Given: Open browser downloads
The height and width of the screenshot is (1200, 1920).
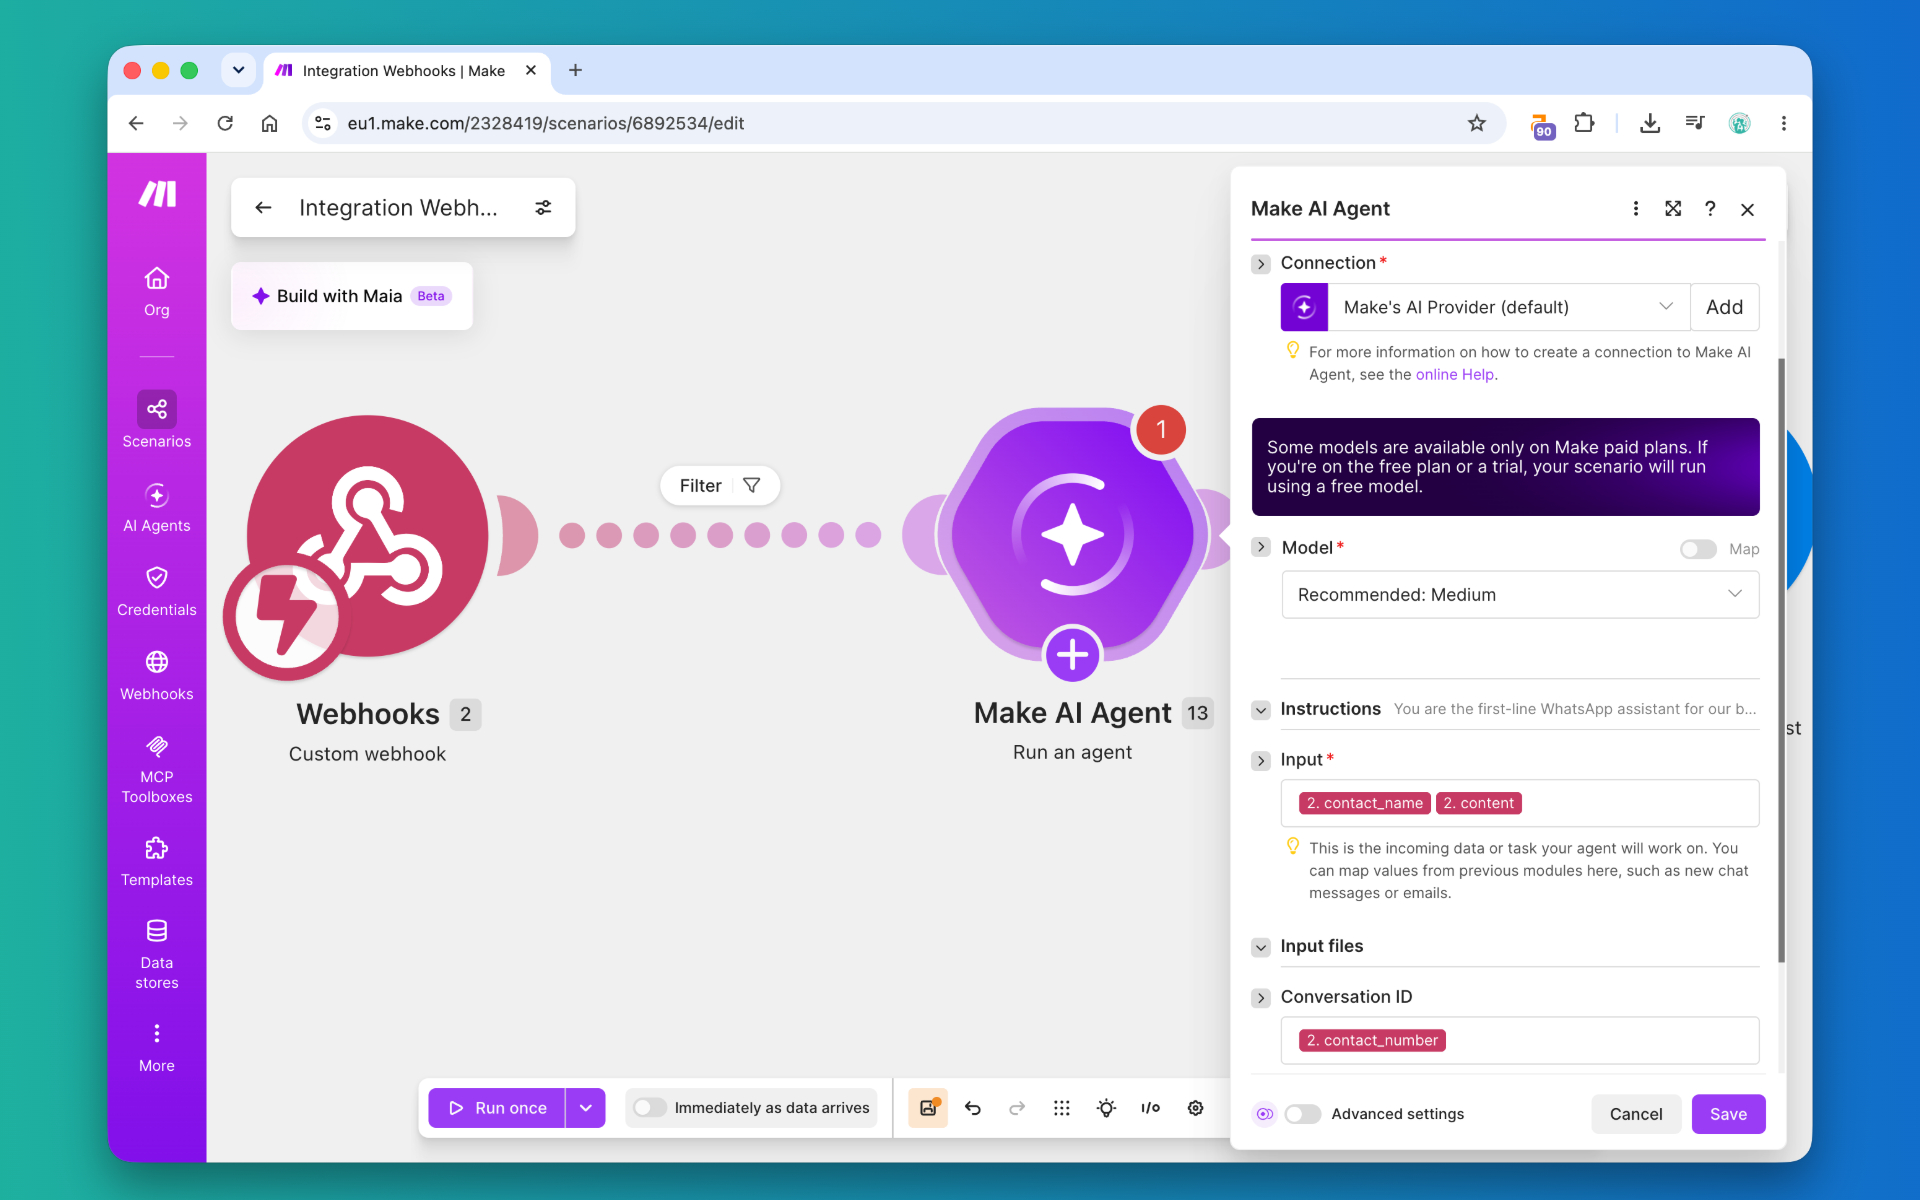Looking at the screenshot, I should [x=1650, y=123].
